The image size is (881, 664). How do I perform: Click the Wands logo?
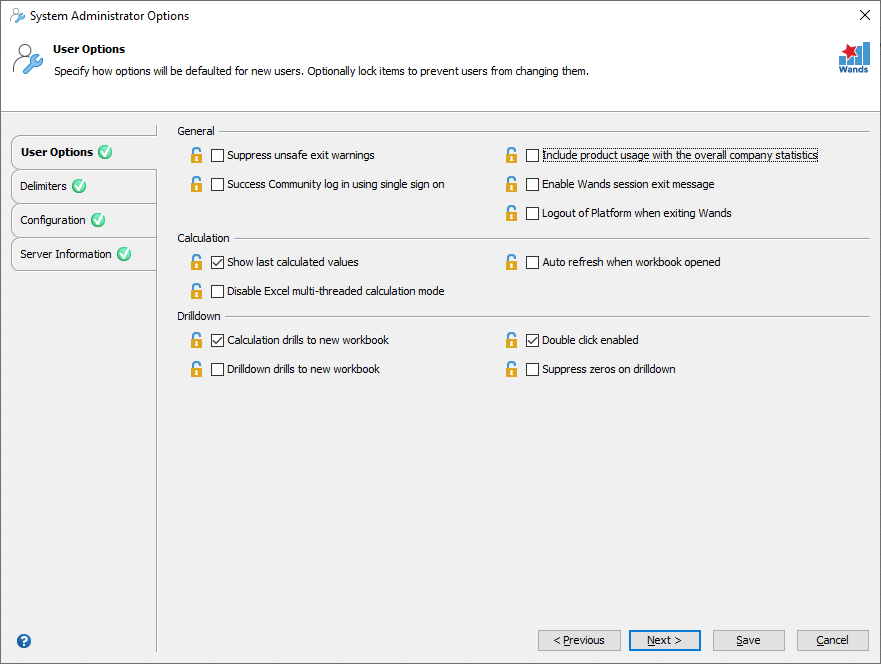(853, 58)
